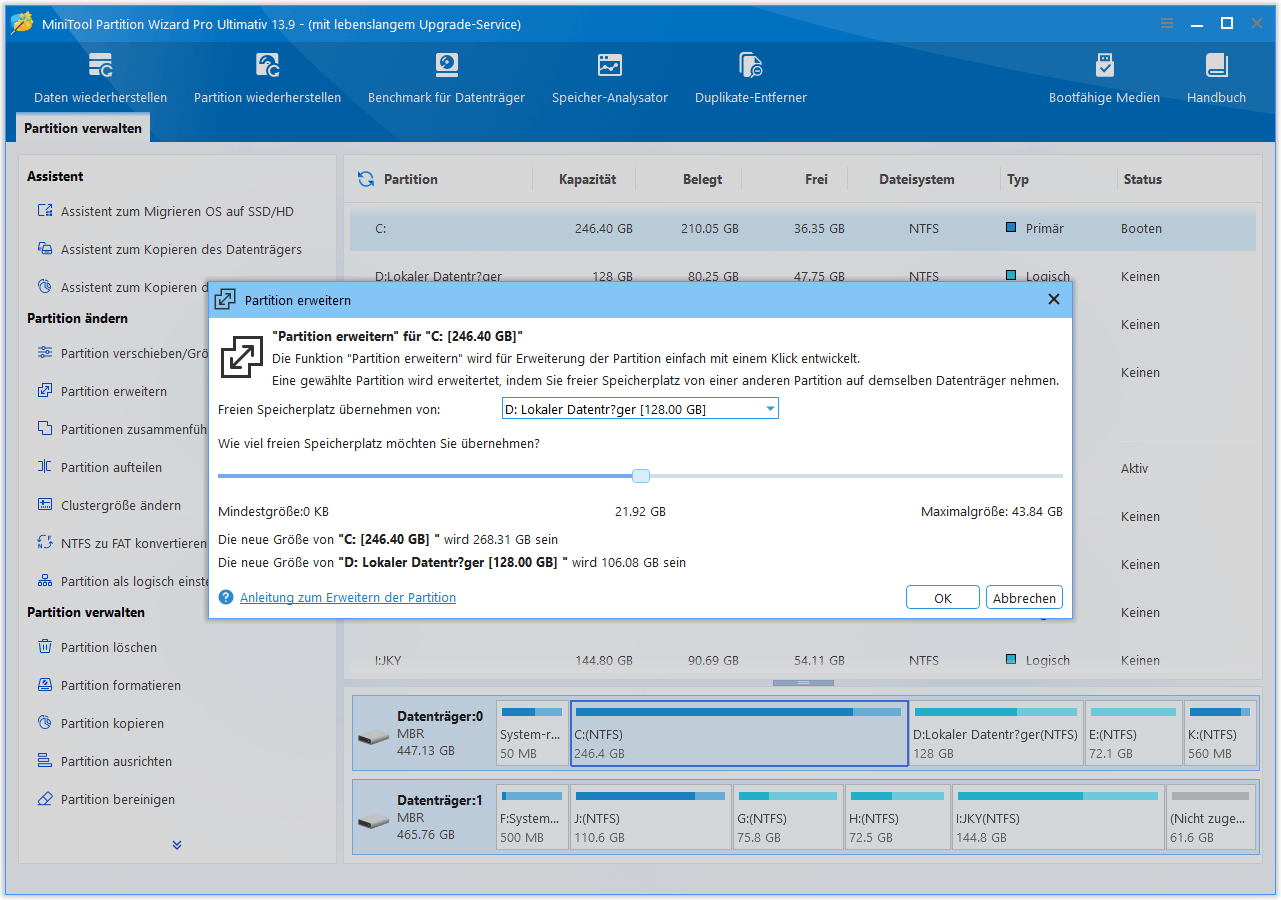Select the I:JKY partition row
1281x900 pixels.
(x=802, y=661)
